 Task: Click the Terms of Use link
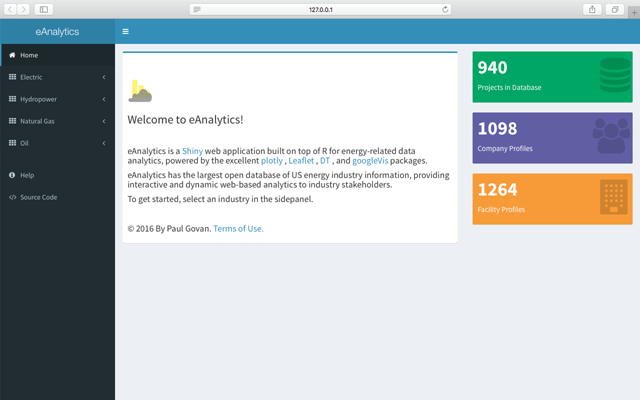238,228
